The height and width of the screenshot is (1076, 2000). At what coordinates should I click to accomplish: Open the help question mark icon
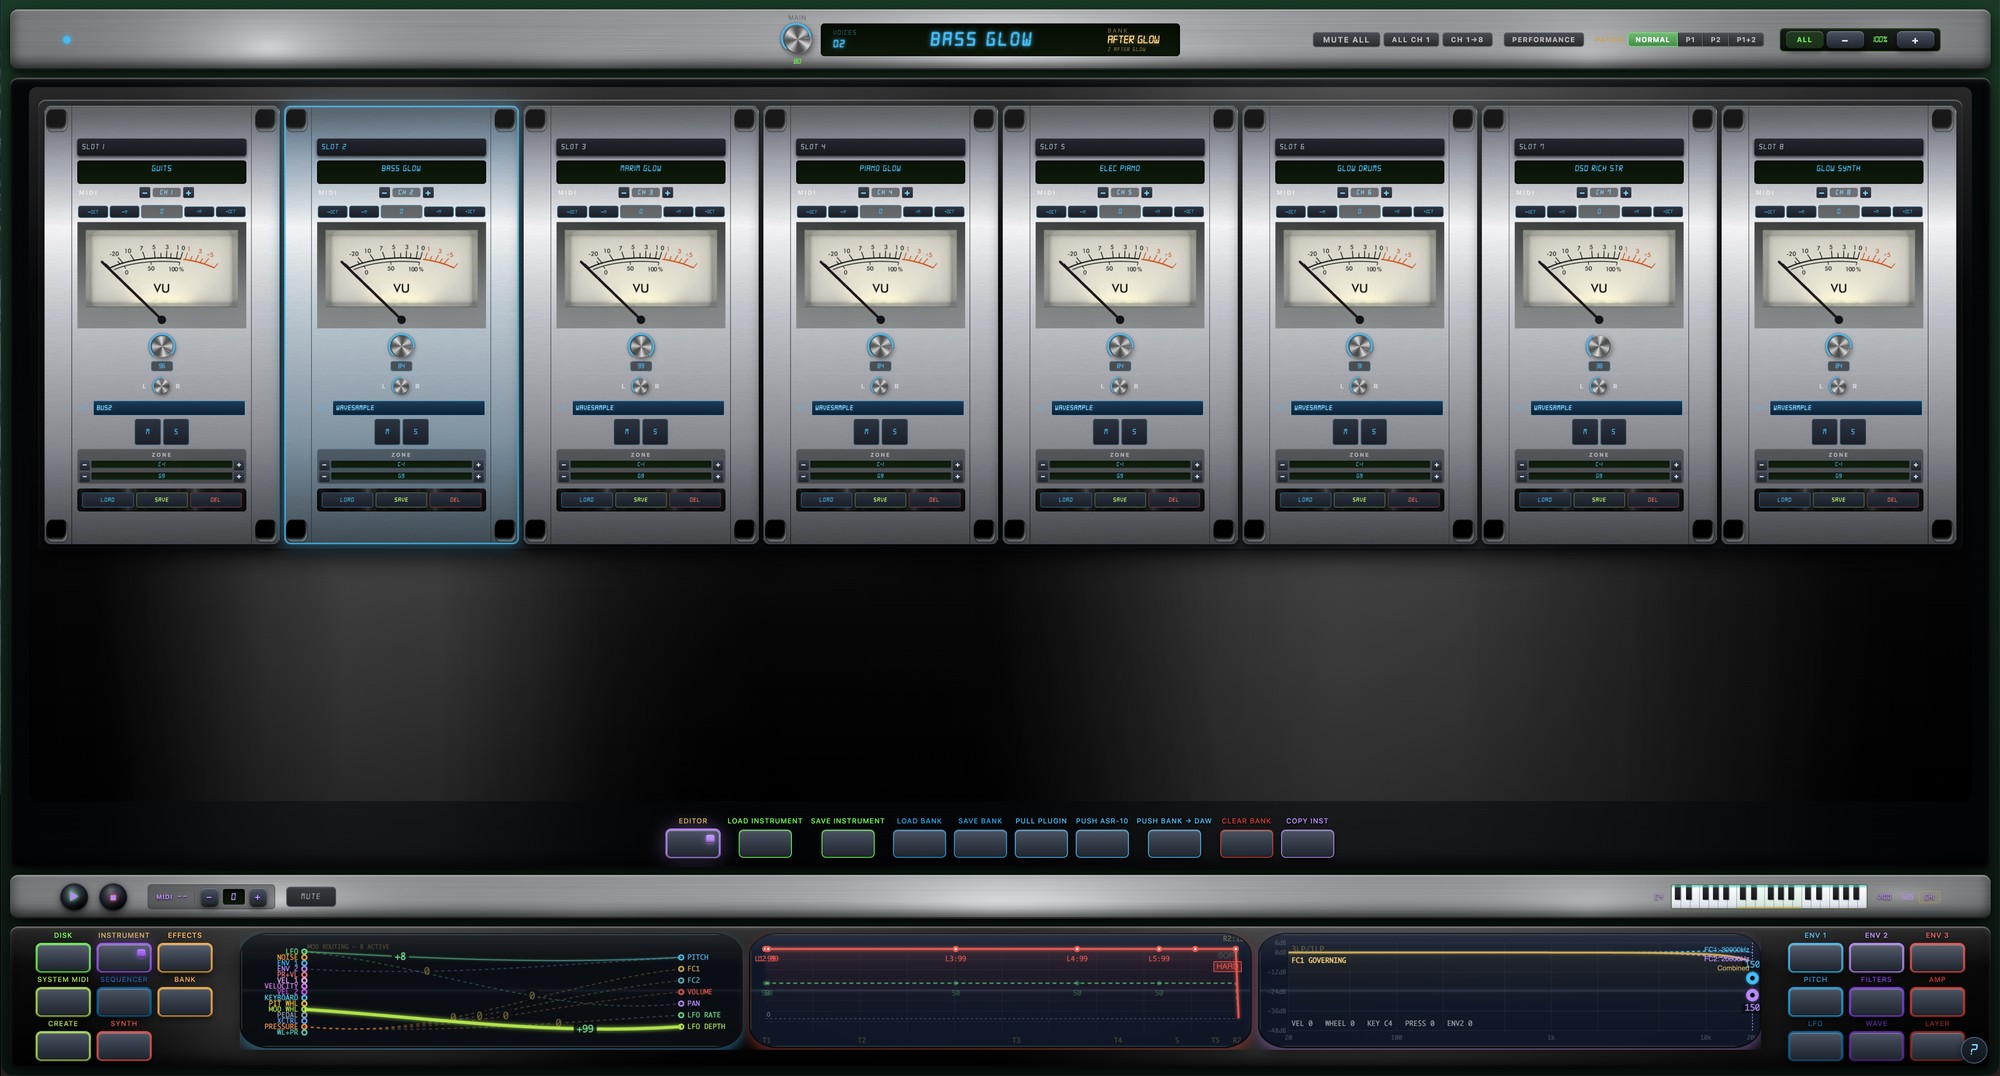(1973, 1049)
